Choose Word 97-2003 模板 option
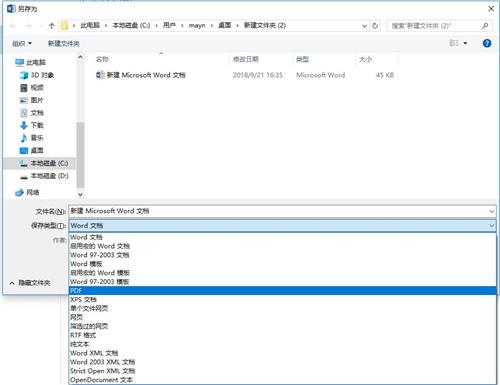Screen dimensions: 500x385 [x=282, y=282]
